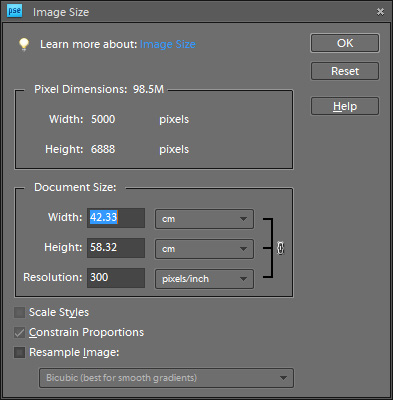Click the 'Resolution:' label
Image resolution: width=393 pixels, height=400 pixels.
53,277
